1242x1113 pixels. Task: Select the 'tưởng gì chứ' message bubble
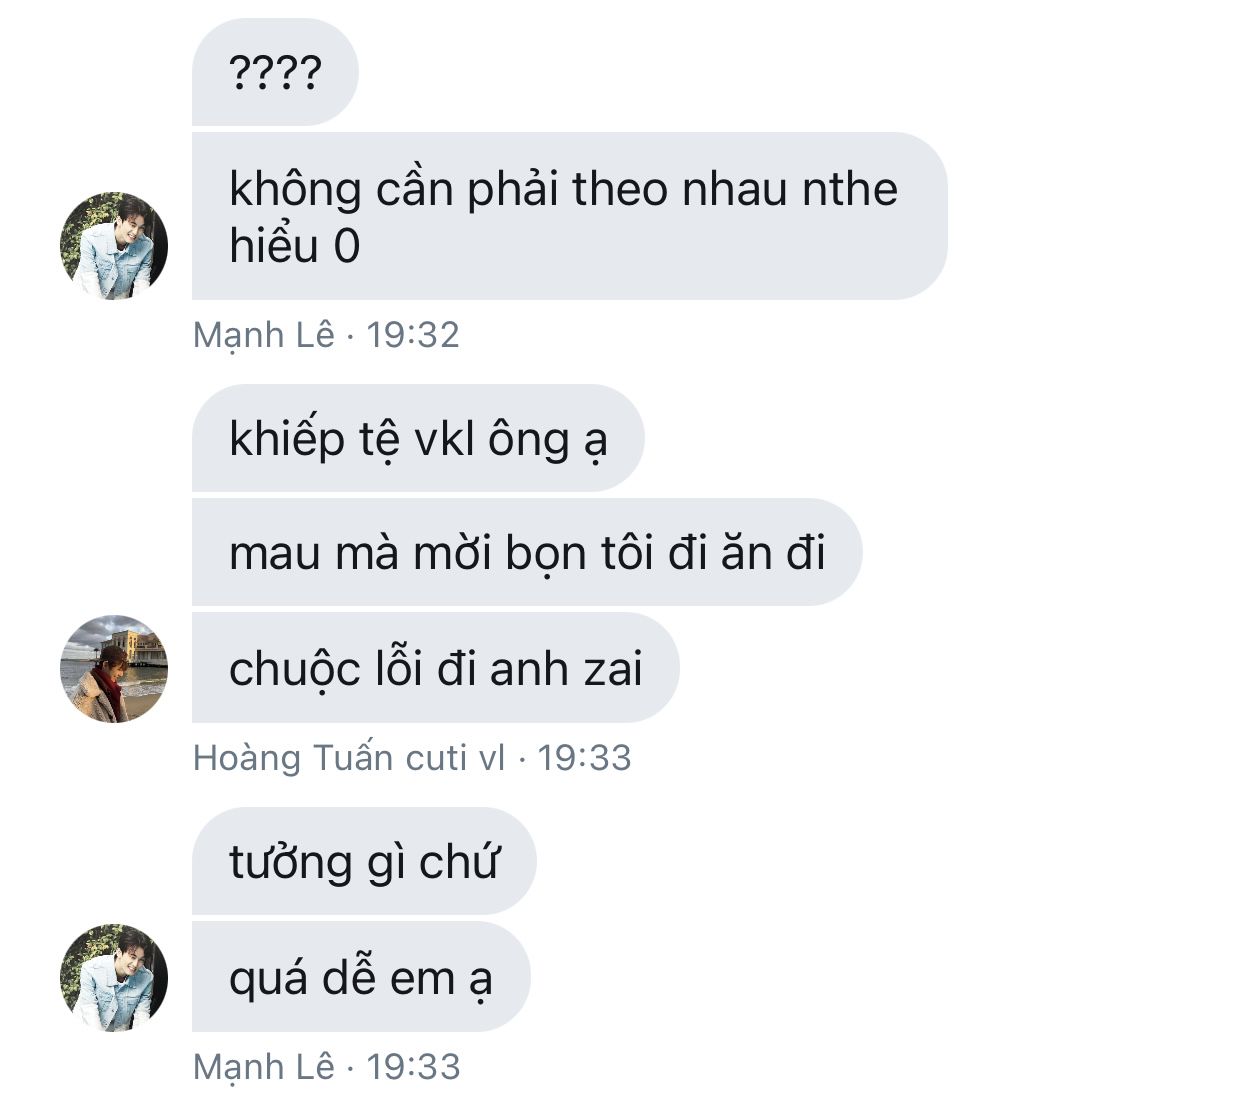[x=364, y=861]
